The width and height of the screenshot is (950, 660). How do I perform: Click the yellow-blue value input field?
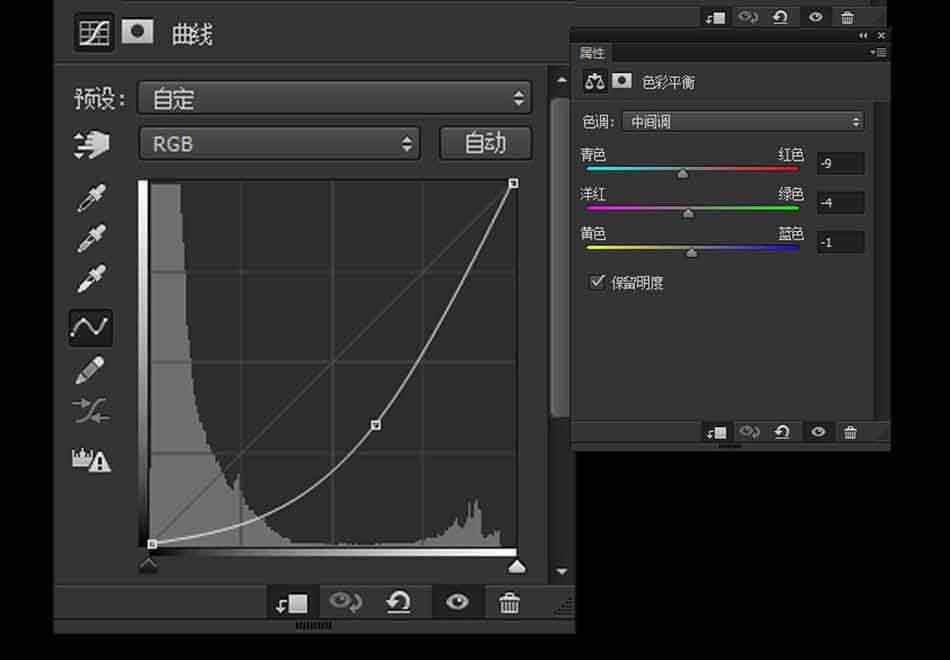point(840,242)
